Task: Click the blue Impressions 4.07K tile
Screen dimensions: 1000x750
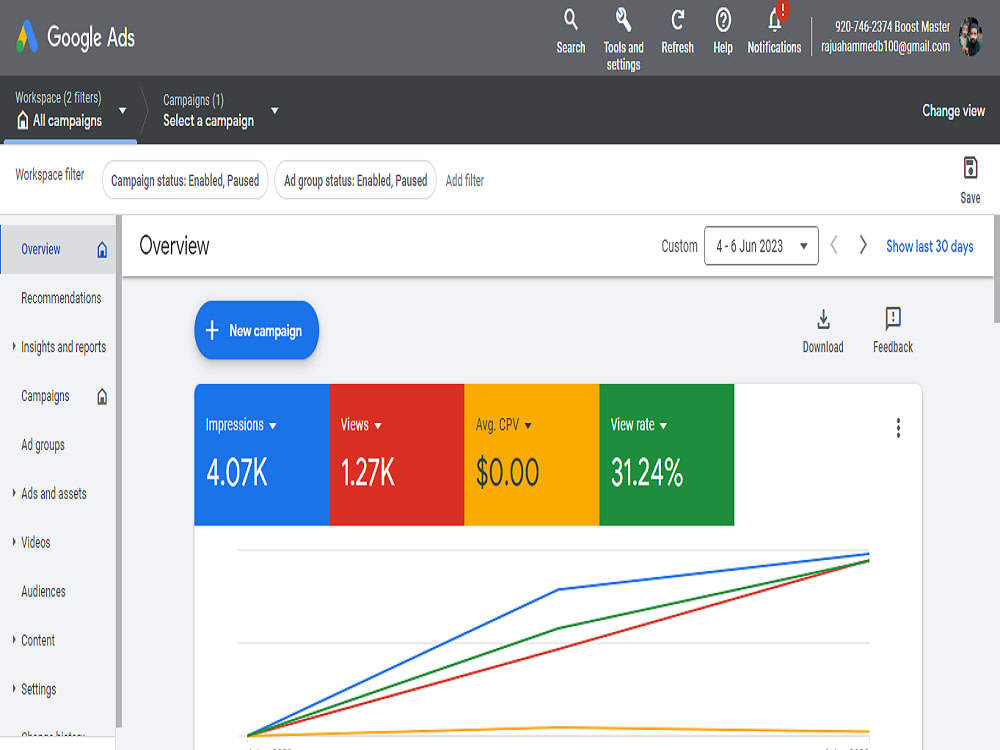Action: click(x=261, y=455)
